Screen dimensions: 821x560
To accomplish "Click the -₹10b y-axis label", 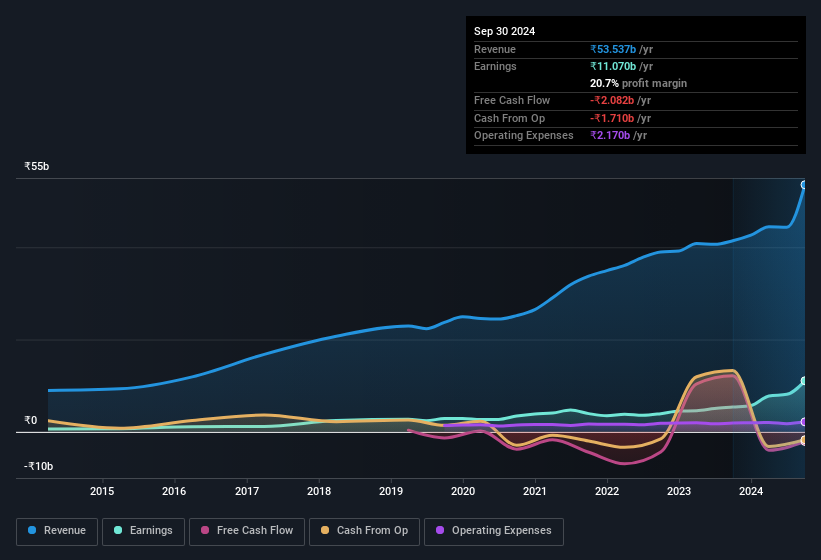I will 38,466.
